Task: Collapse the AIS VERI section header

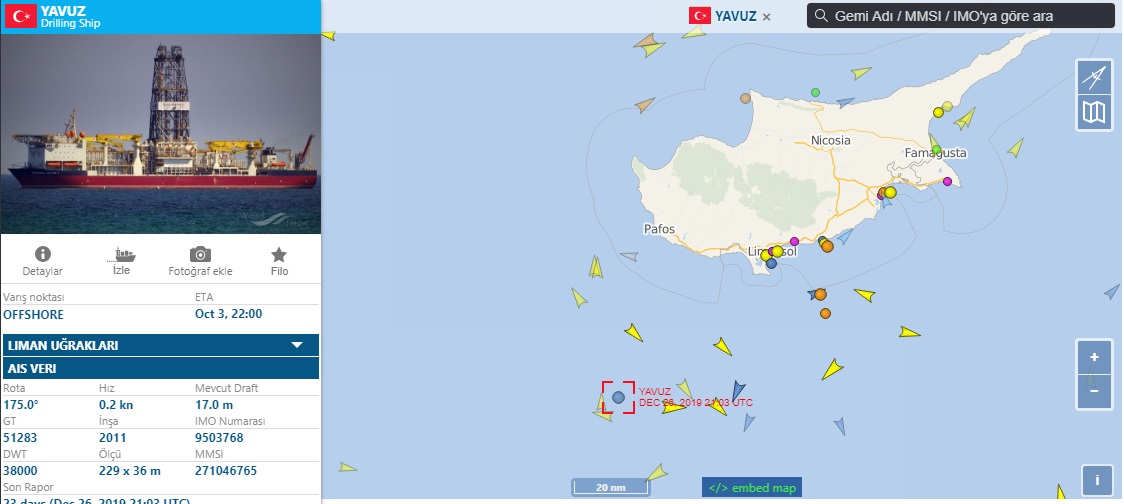Action: [161, 369]
